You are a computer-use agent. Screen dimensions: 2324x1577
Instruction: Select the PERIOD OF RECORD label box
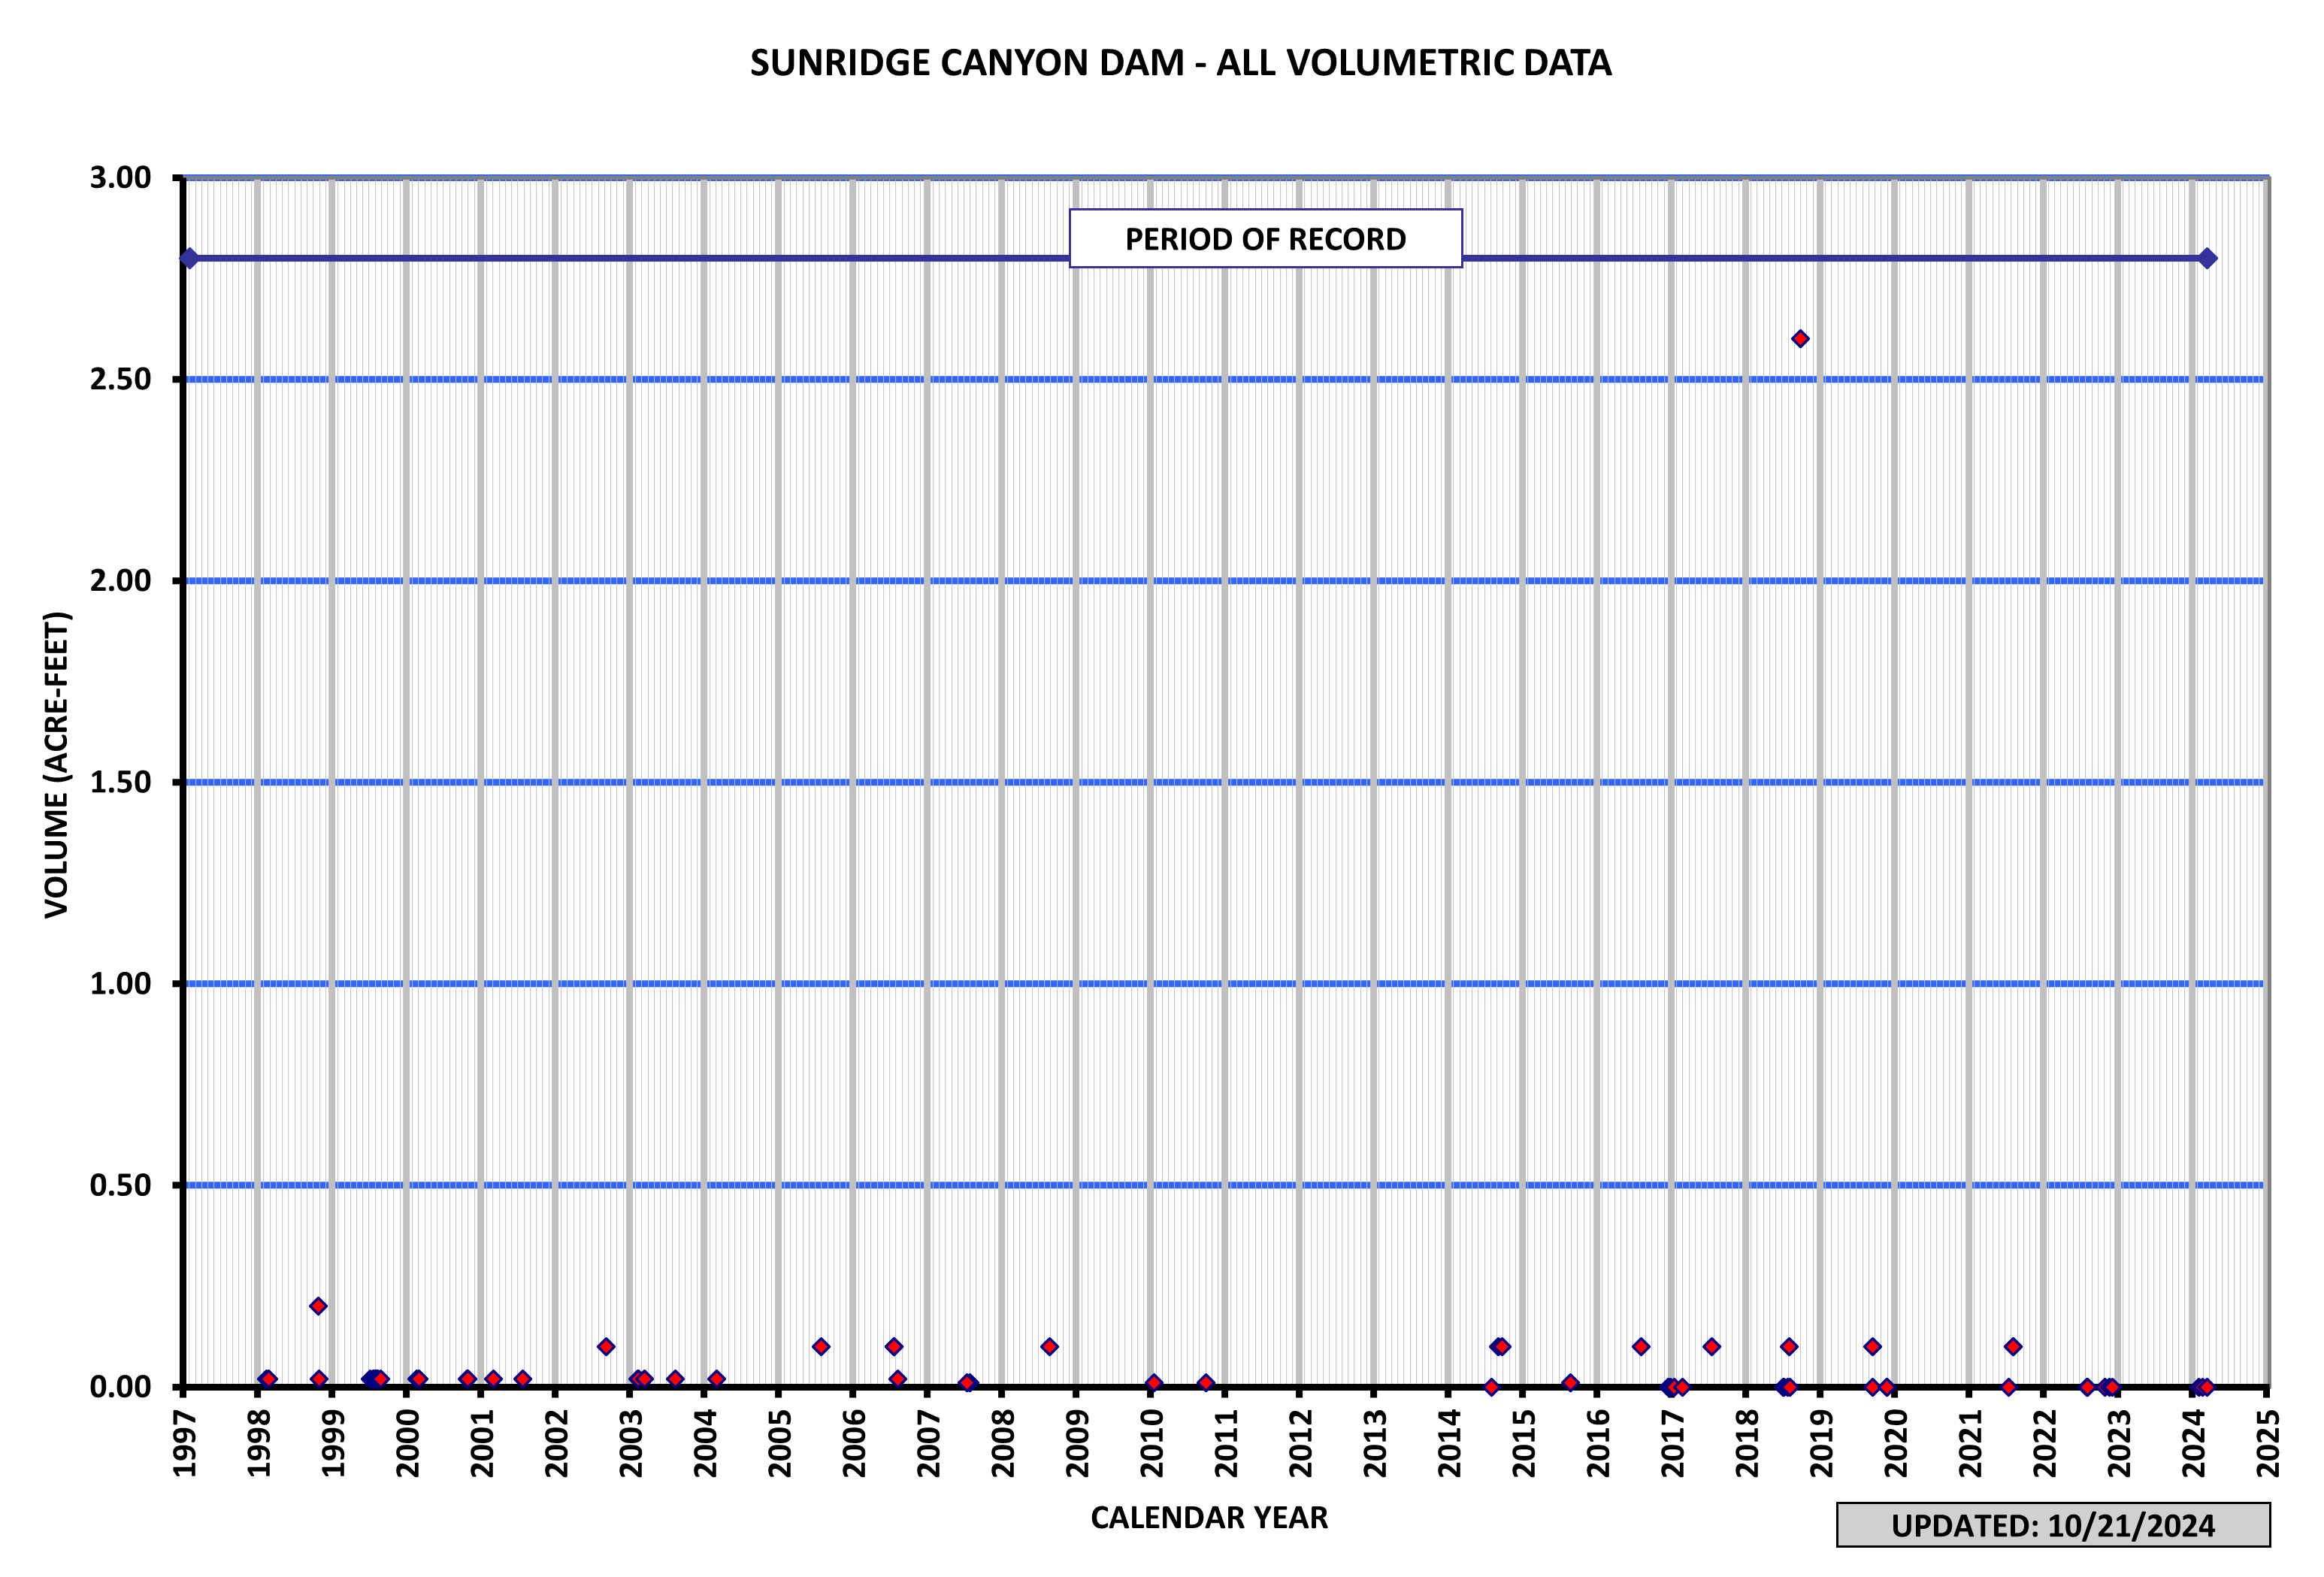[1266, 239]
